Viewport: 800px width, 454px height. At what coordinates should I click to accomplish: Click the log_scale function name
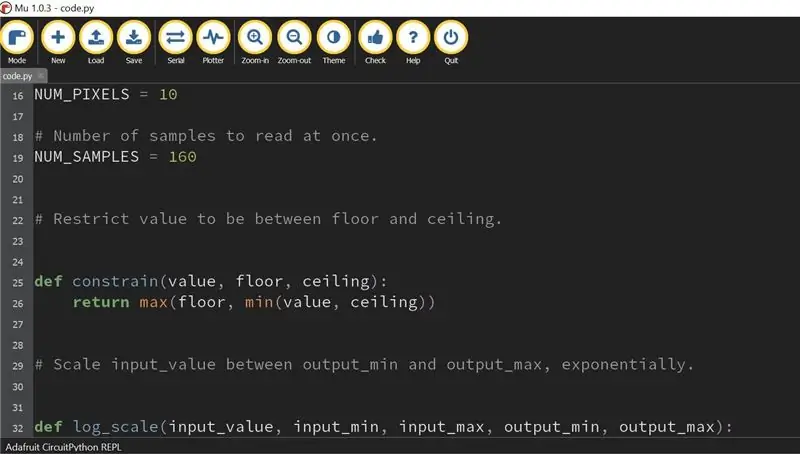point(115,427)
